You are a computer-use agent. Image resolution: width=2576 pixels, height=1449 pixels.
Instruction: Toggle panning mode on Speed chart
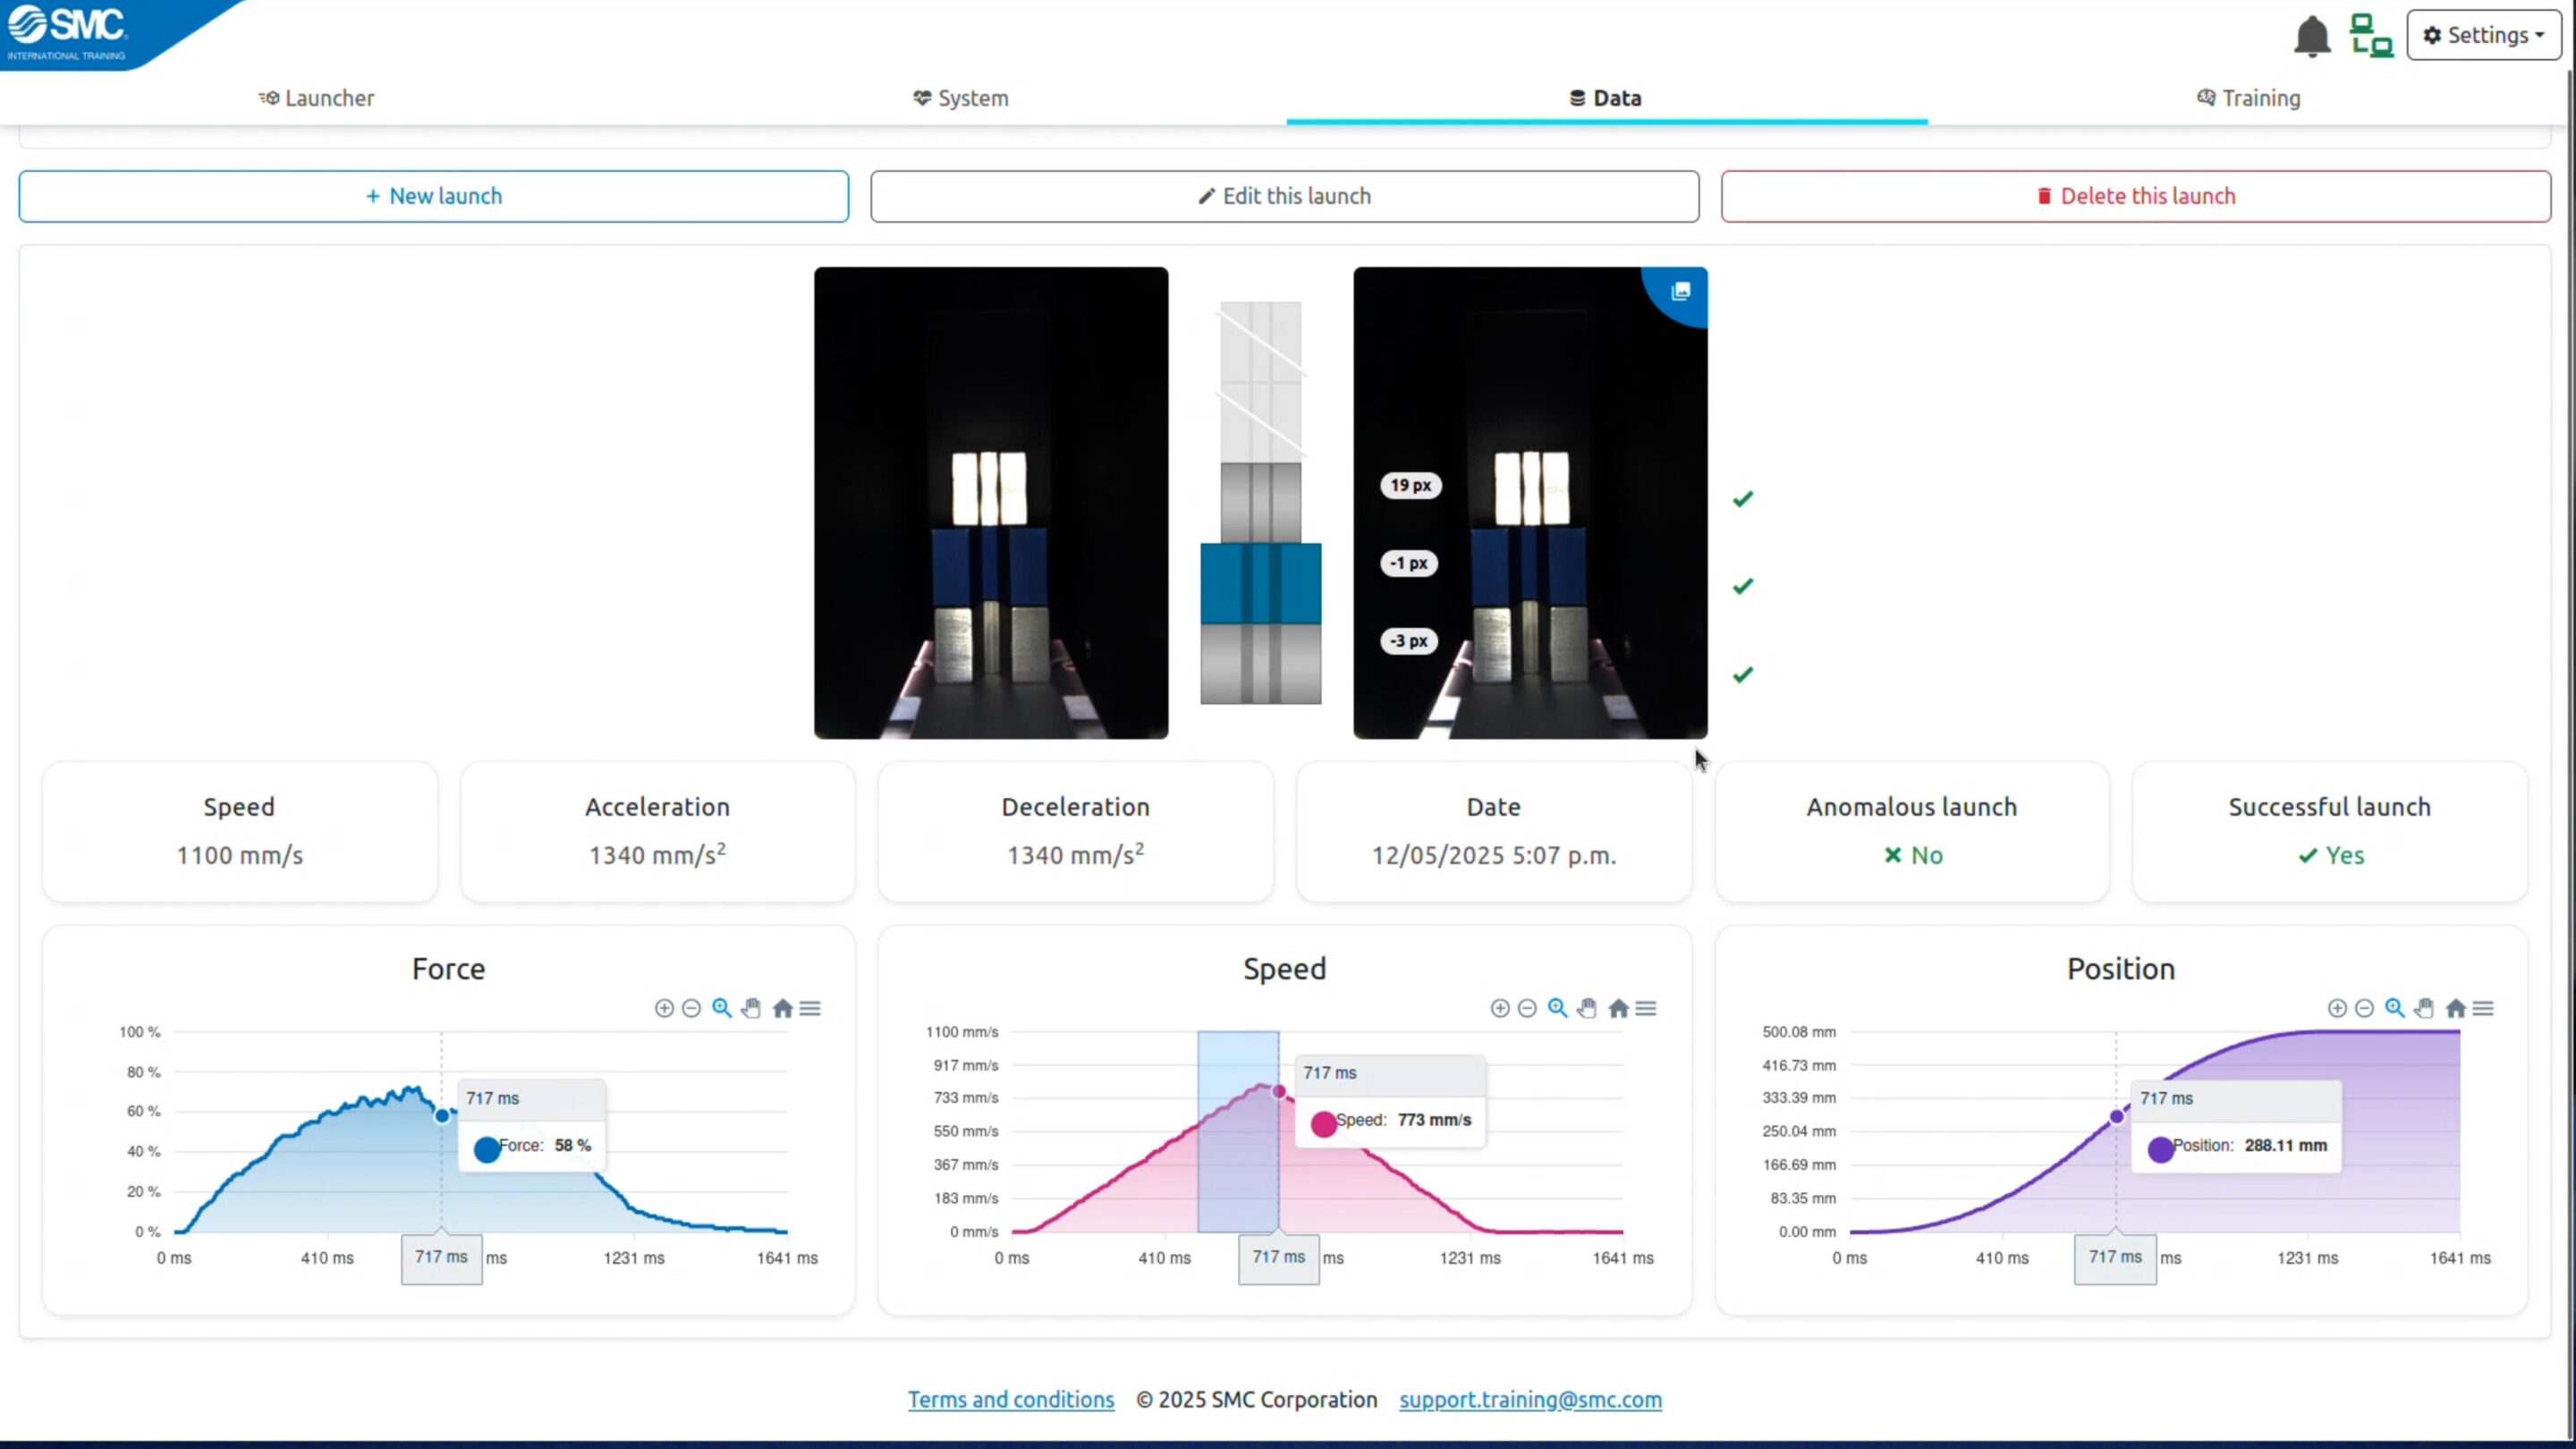click(1587, 1008)
